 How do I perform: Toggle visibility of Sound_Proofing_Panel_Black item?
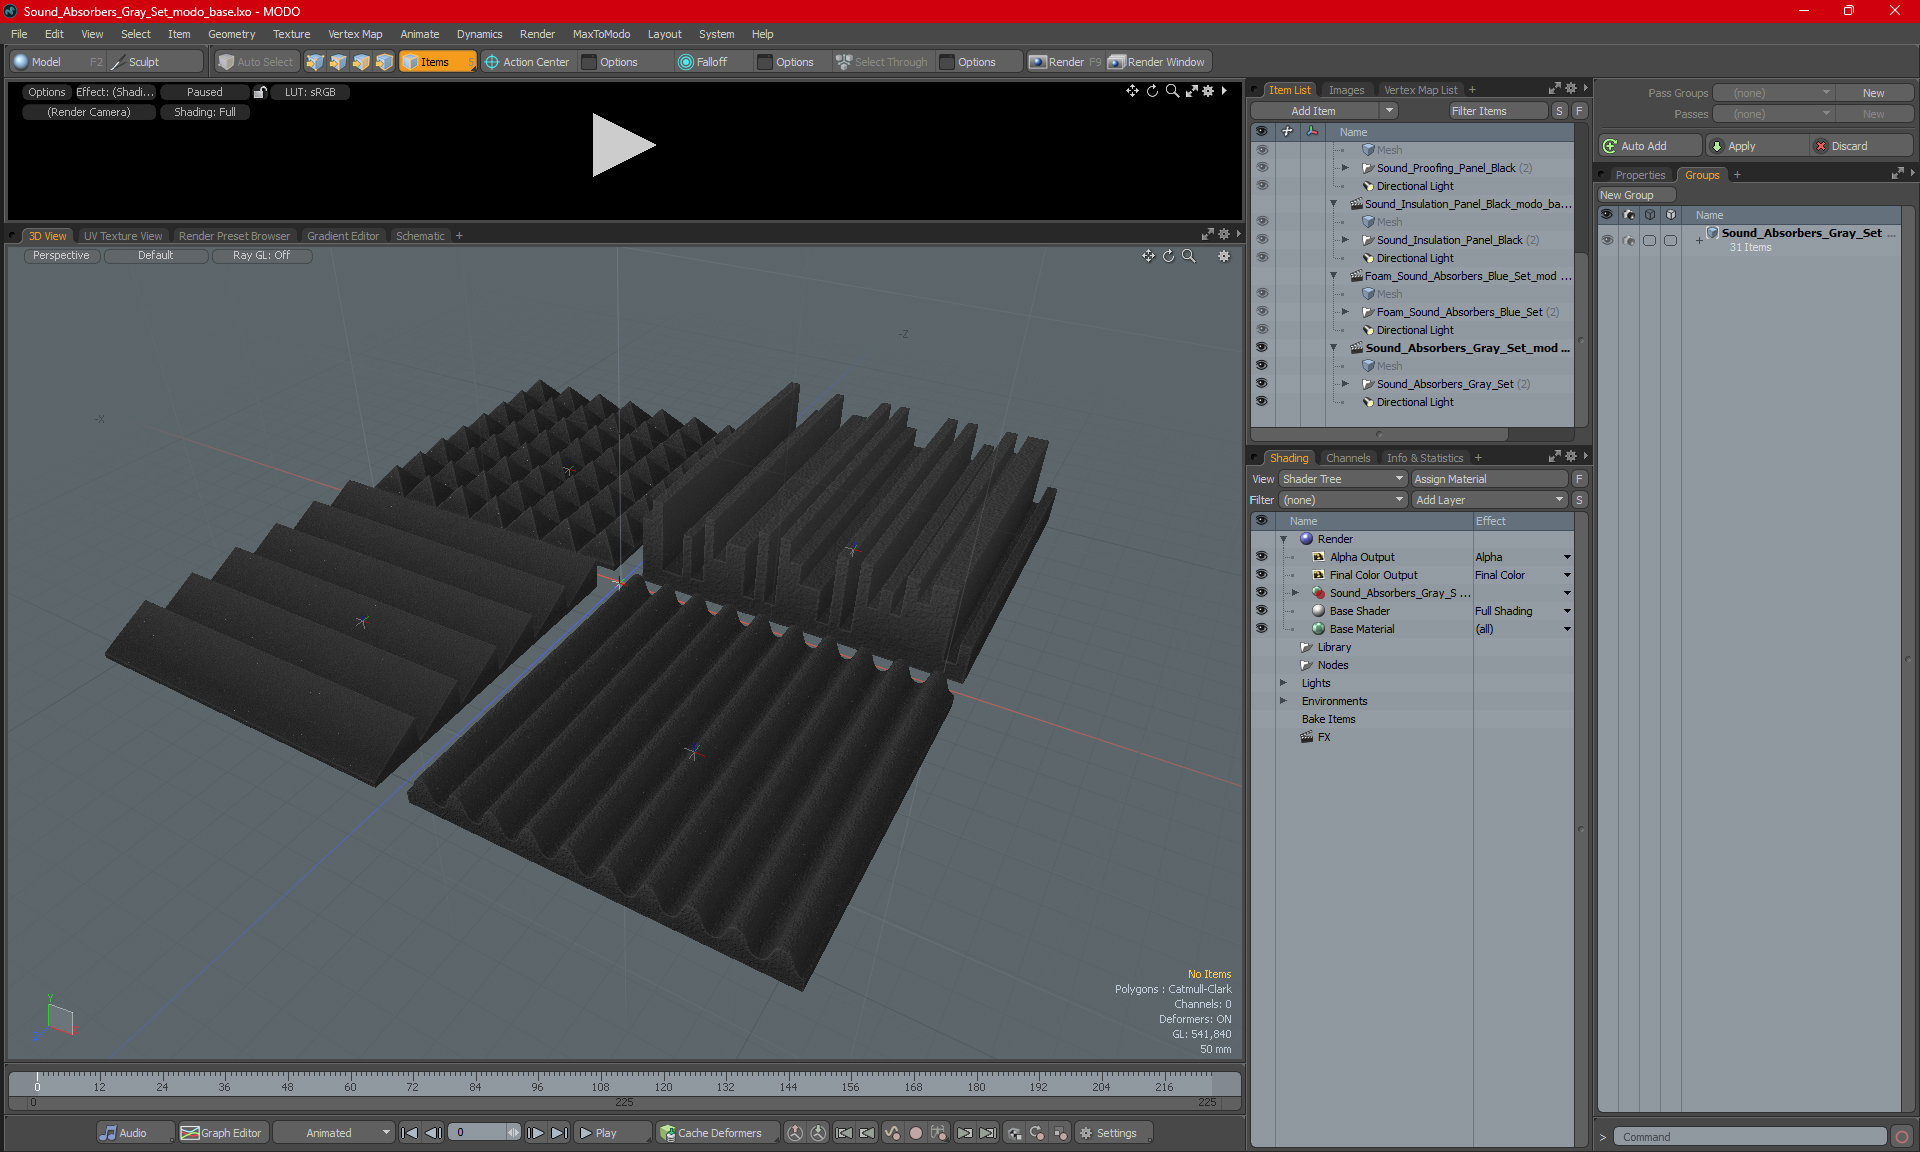[x=1261, y=168]
